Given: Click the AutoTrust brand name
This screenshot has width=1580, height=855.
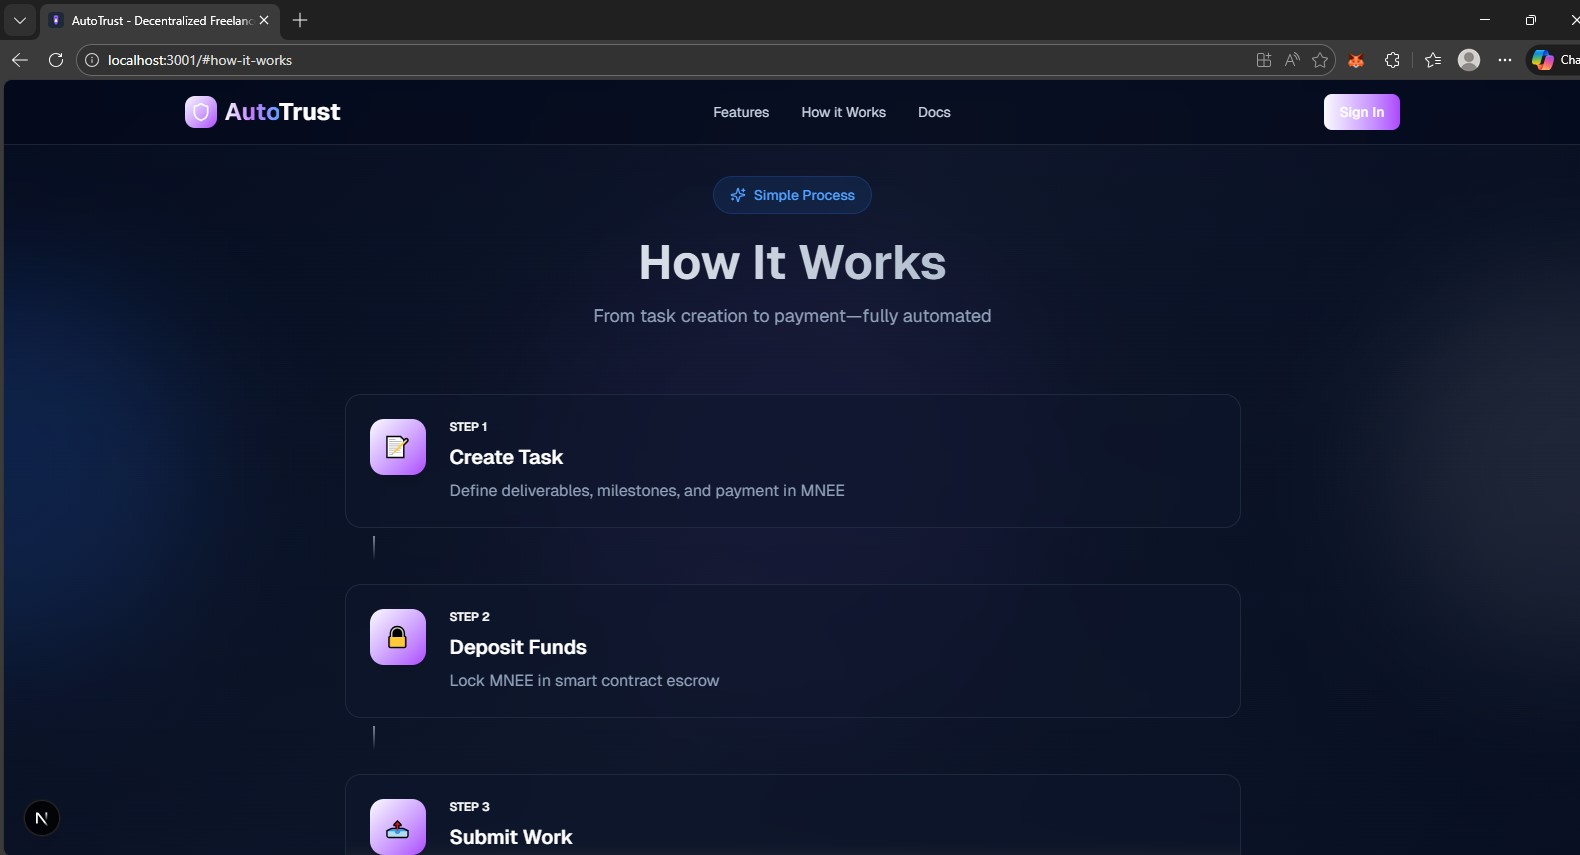Looking at the screenshot, I should point(282,112).
